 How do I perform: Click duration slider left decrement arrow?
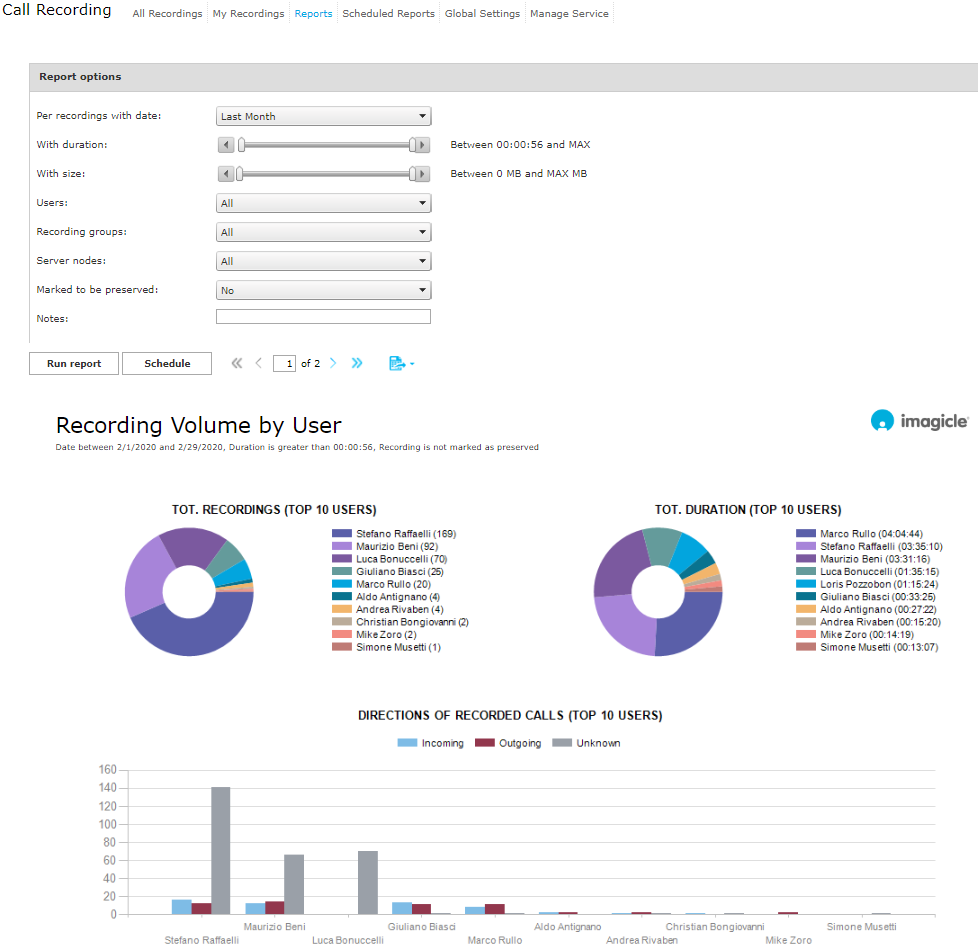(x=226, y=145)
